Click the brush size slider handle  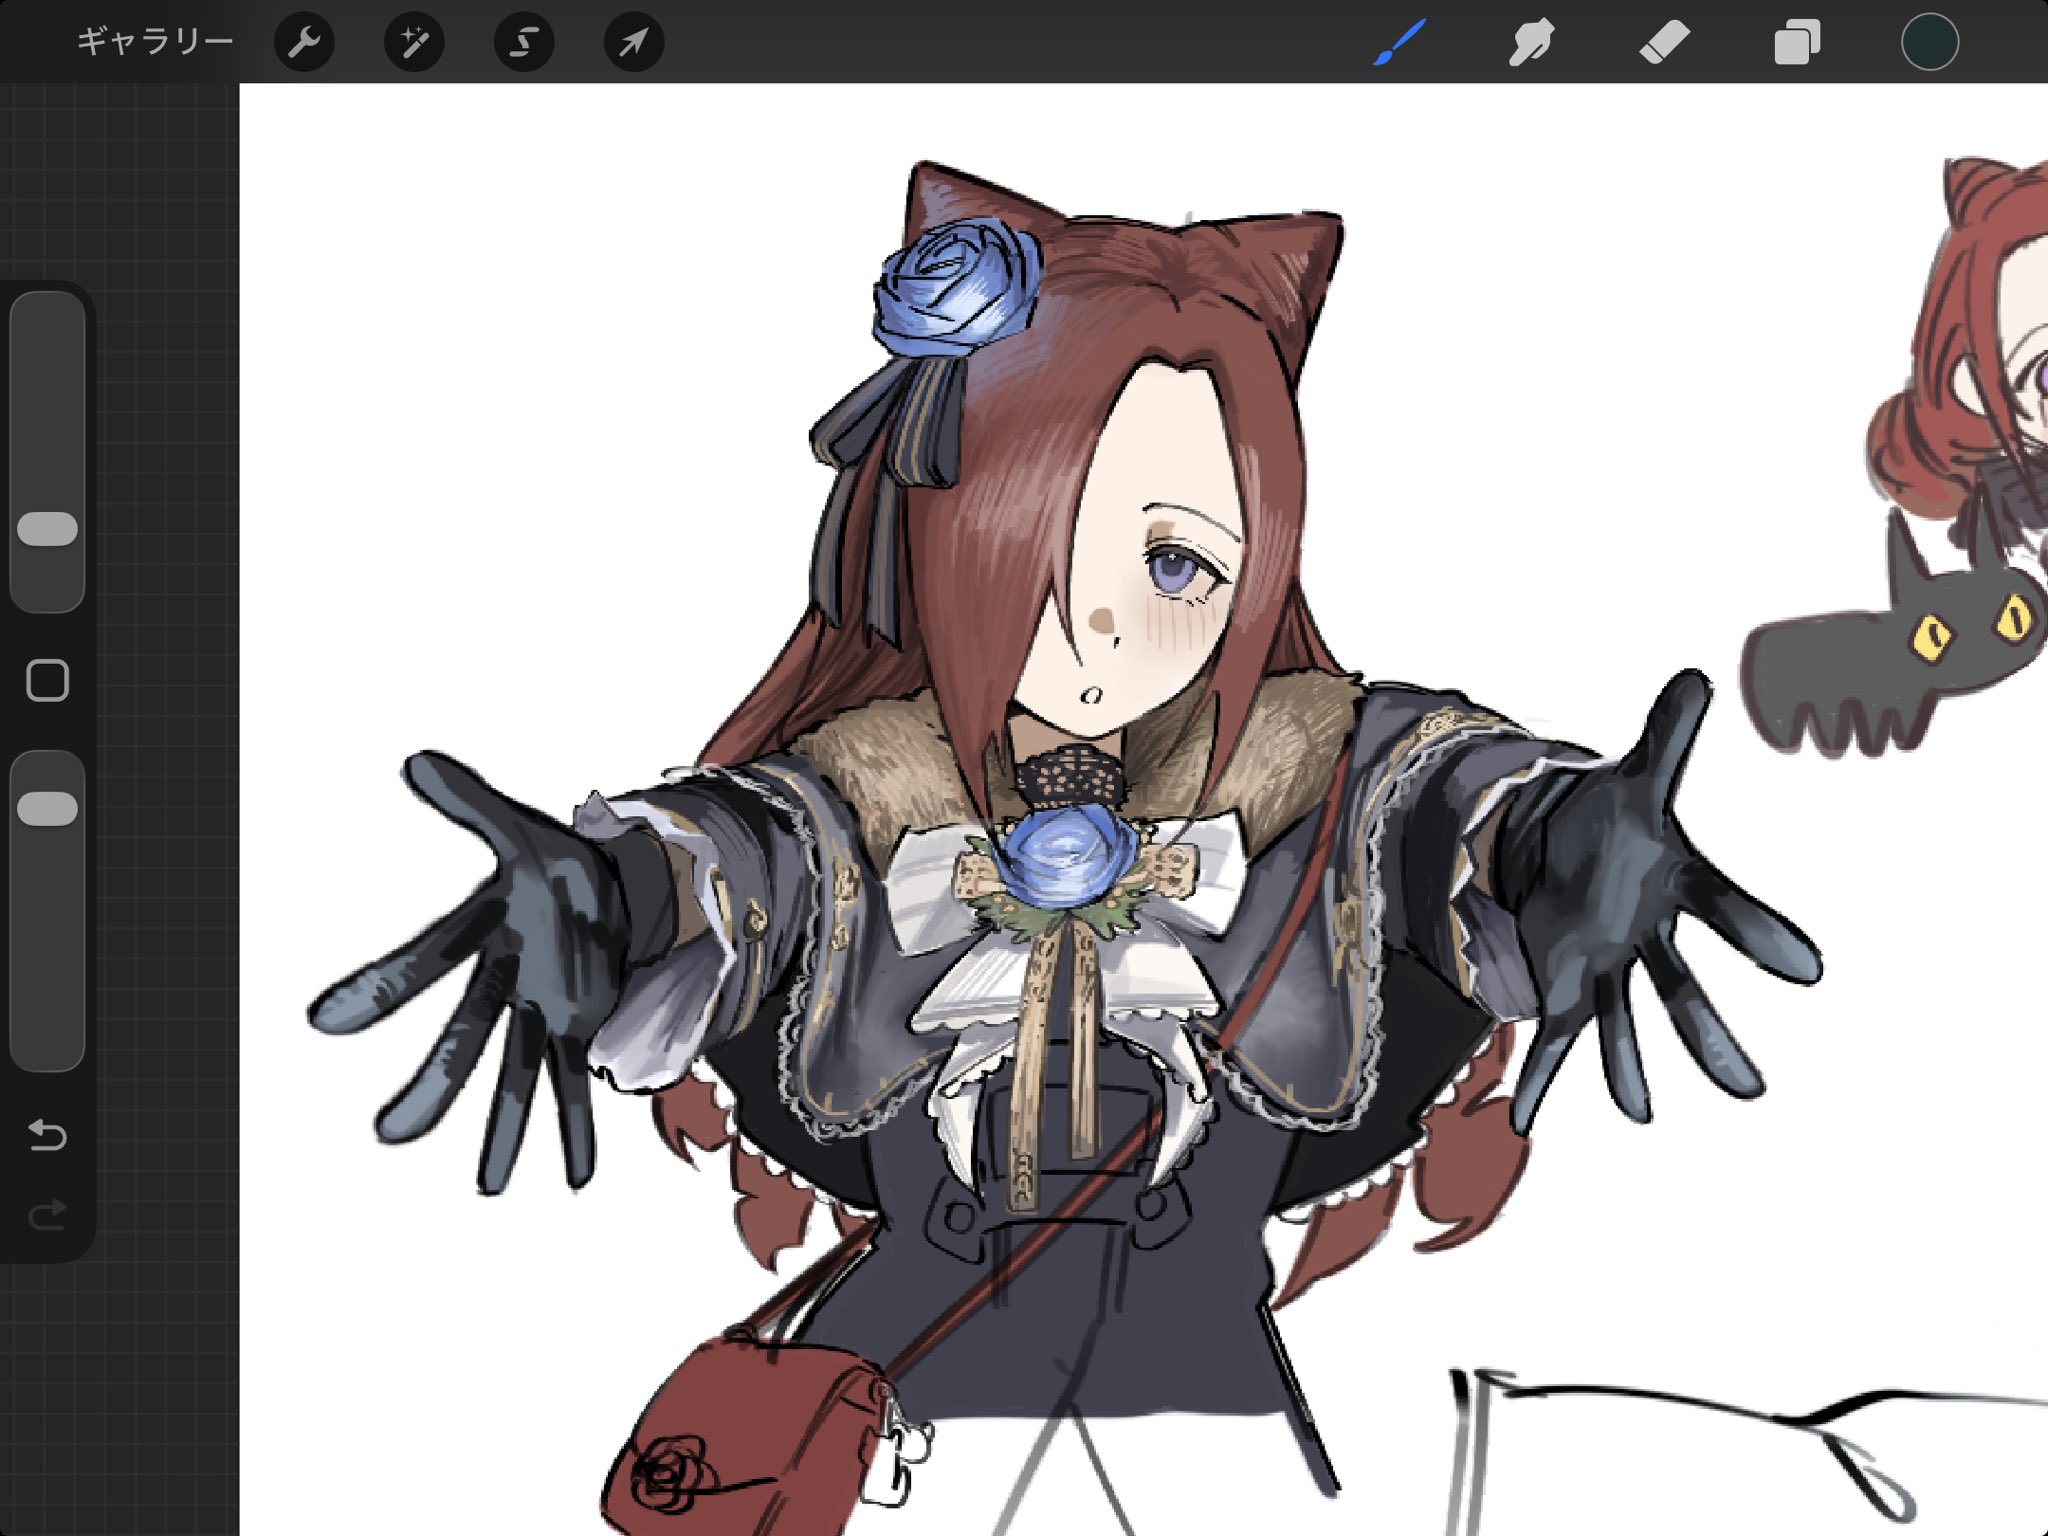[47, 529]
